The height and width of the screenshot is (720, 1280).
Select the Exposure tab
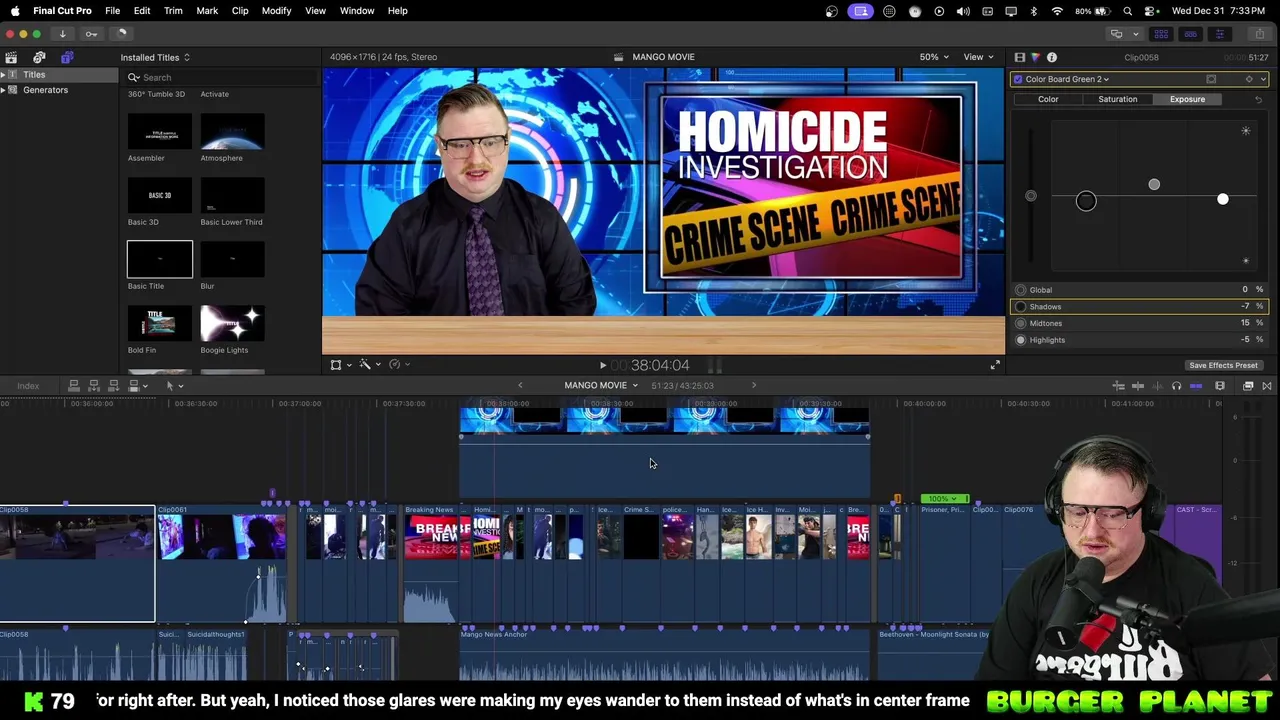[1187, 99]
